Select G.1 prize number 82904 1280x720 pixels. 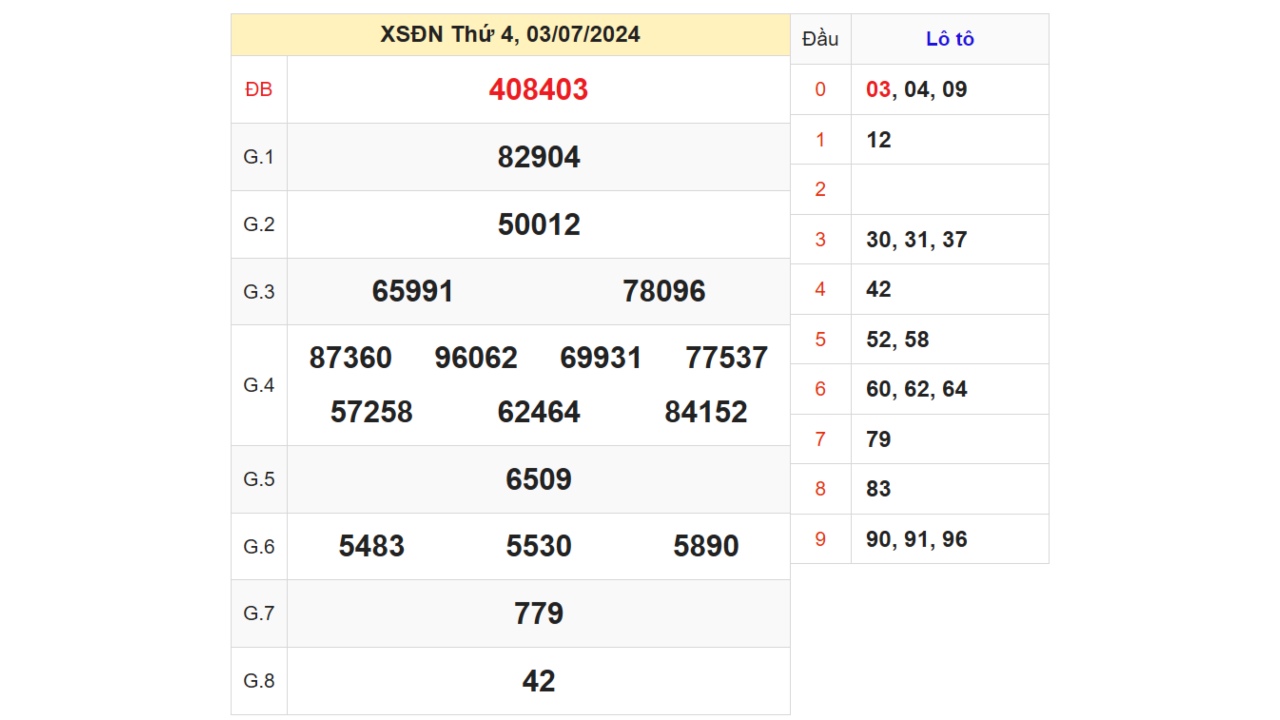538,157
